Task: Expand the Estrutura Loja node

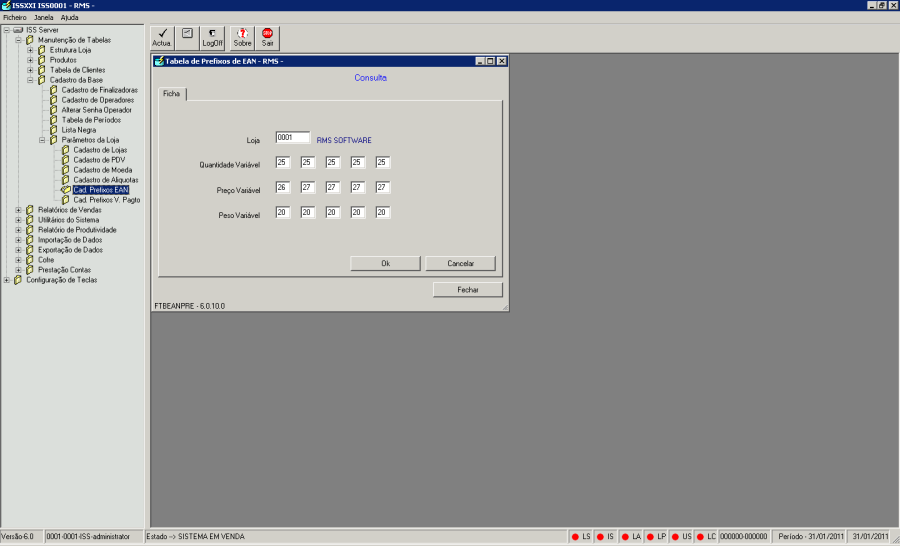Action: 30,50
